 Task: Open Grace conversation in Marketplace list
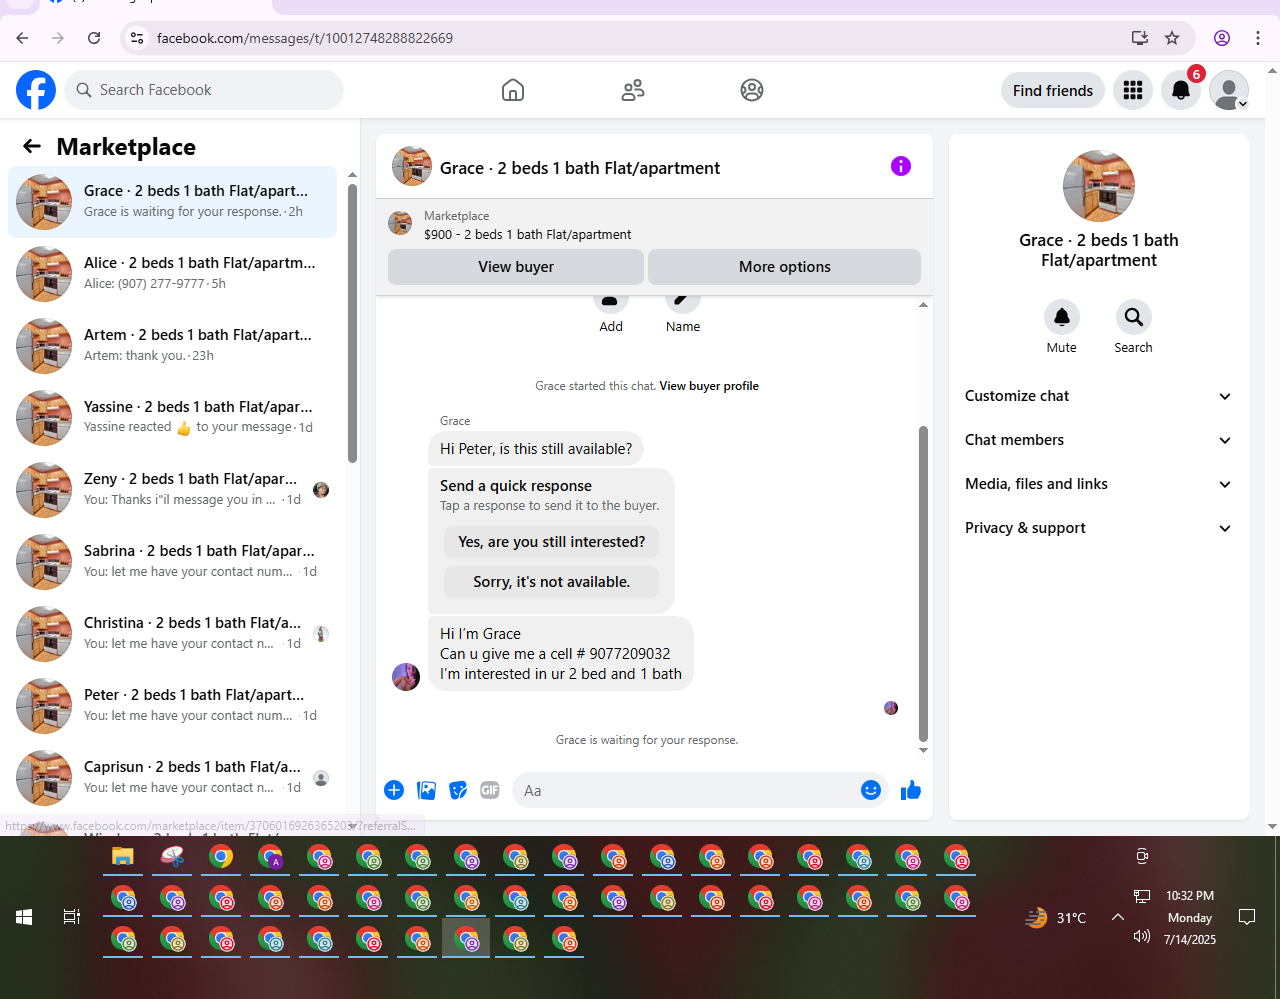coord(172,202)
